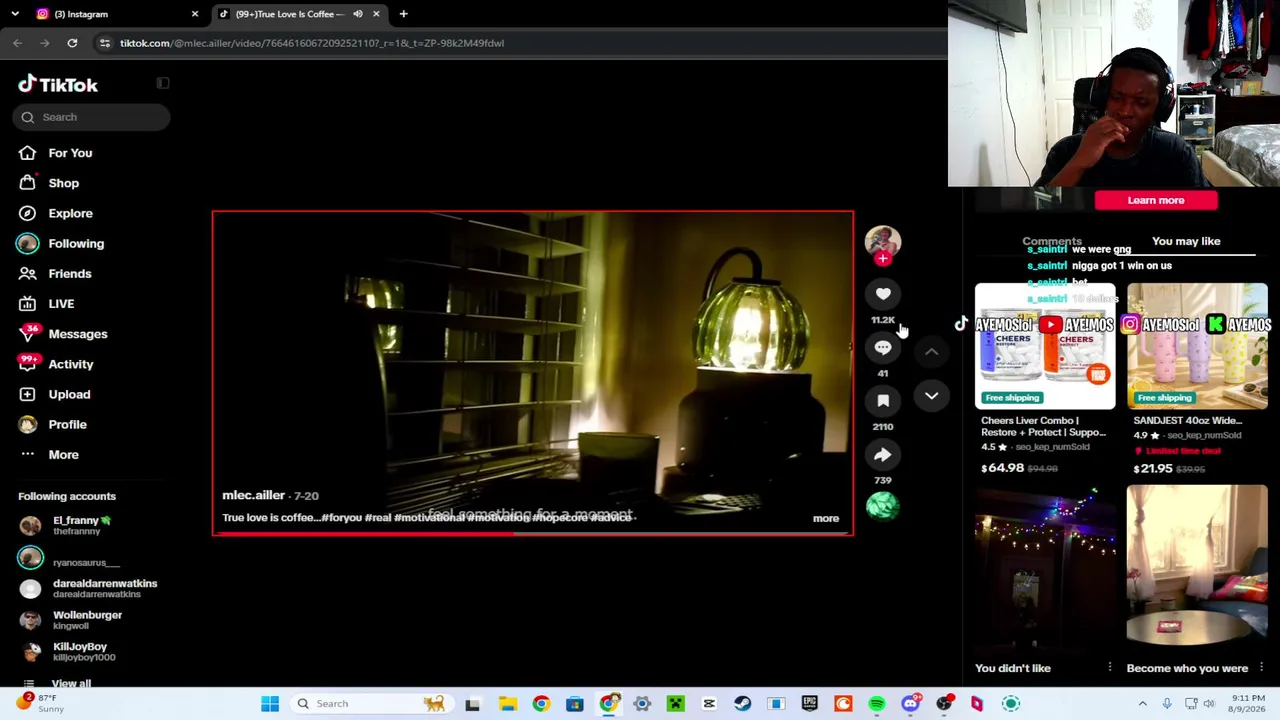Mute the TikTok tab audio
Screen dimensions: 1280x720
(x=357, y=14)
